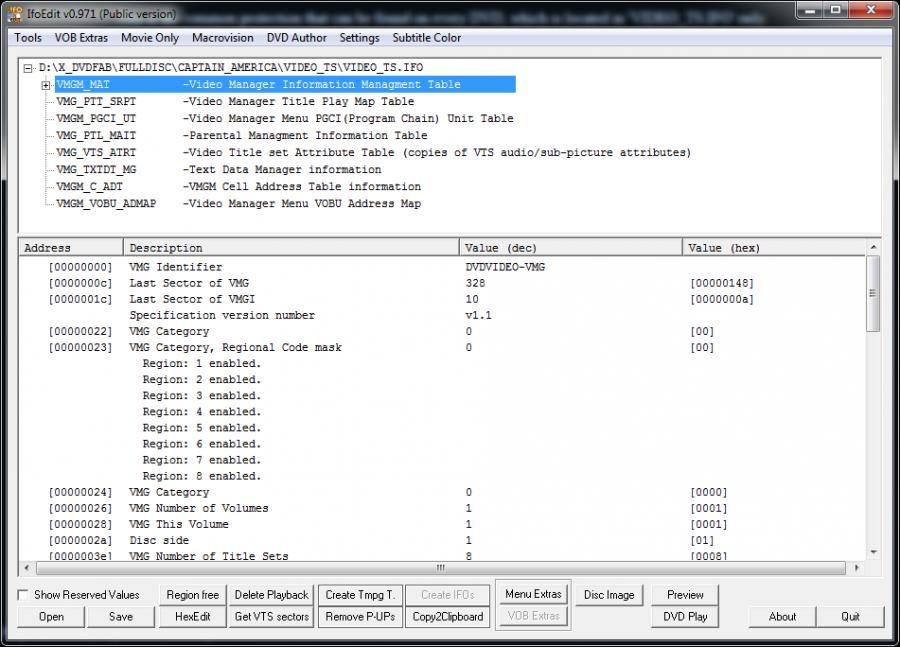Click the IfoEdit application icon in title bar
This screenshot has width=900, height=647.
pos(15,13)
